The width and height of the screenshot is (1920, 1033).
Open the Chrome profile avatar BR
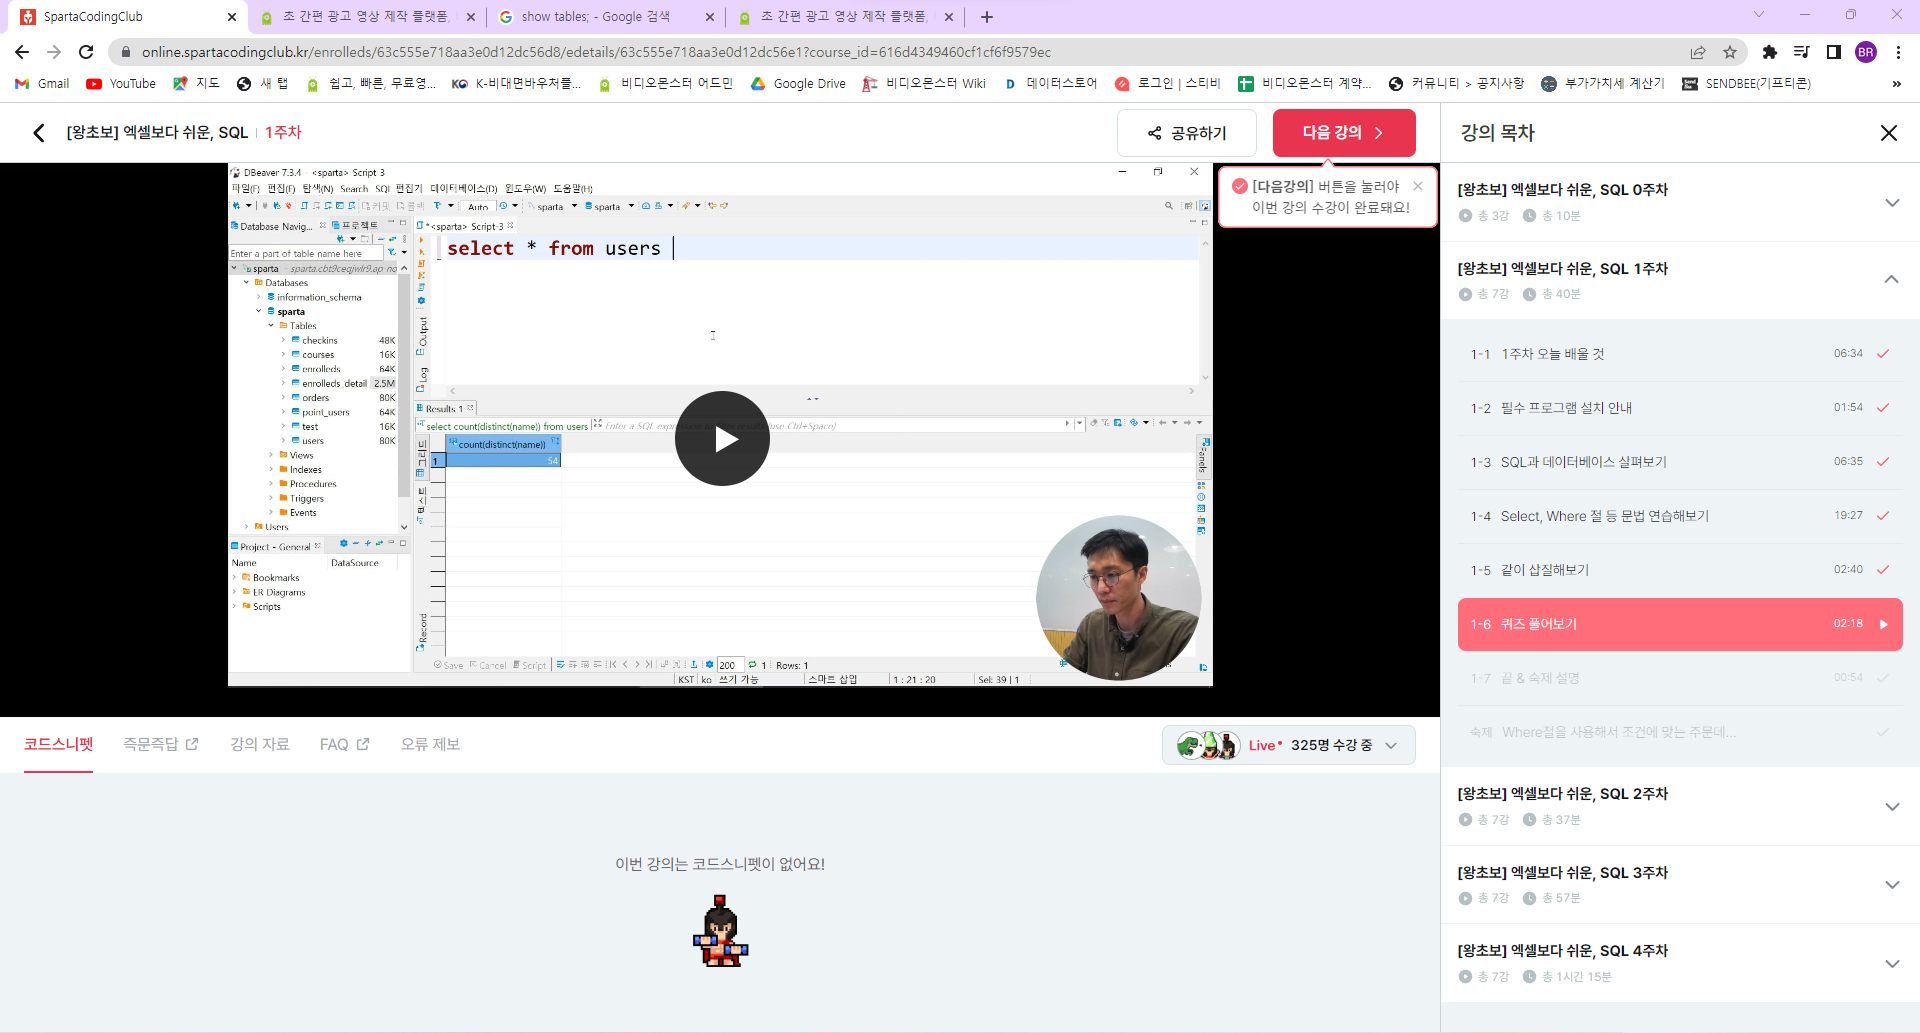tap(1866, 52)
